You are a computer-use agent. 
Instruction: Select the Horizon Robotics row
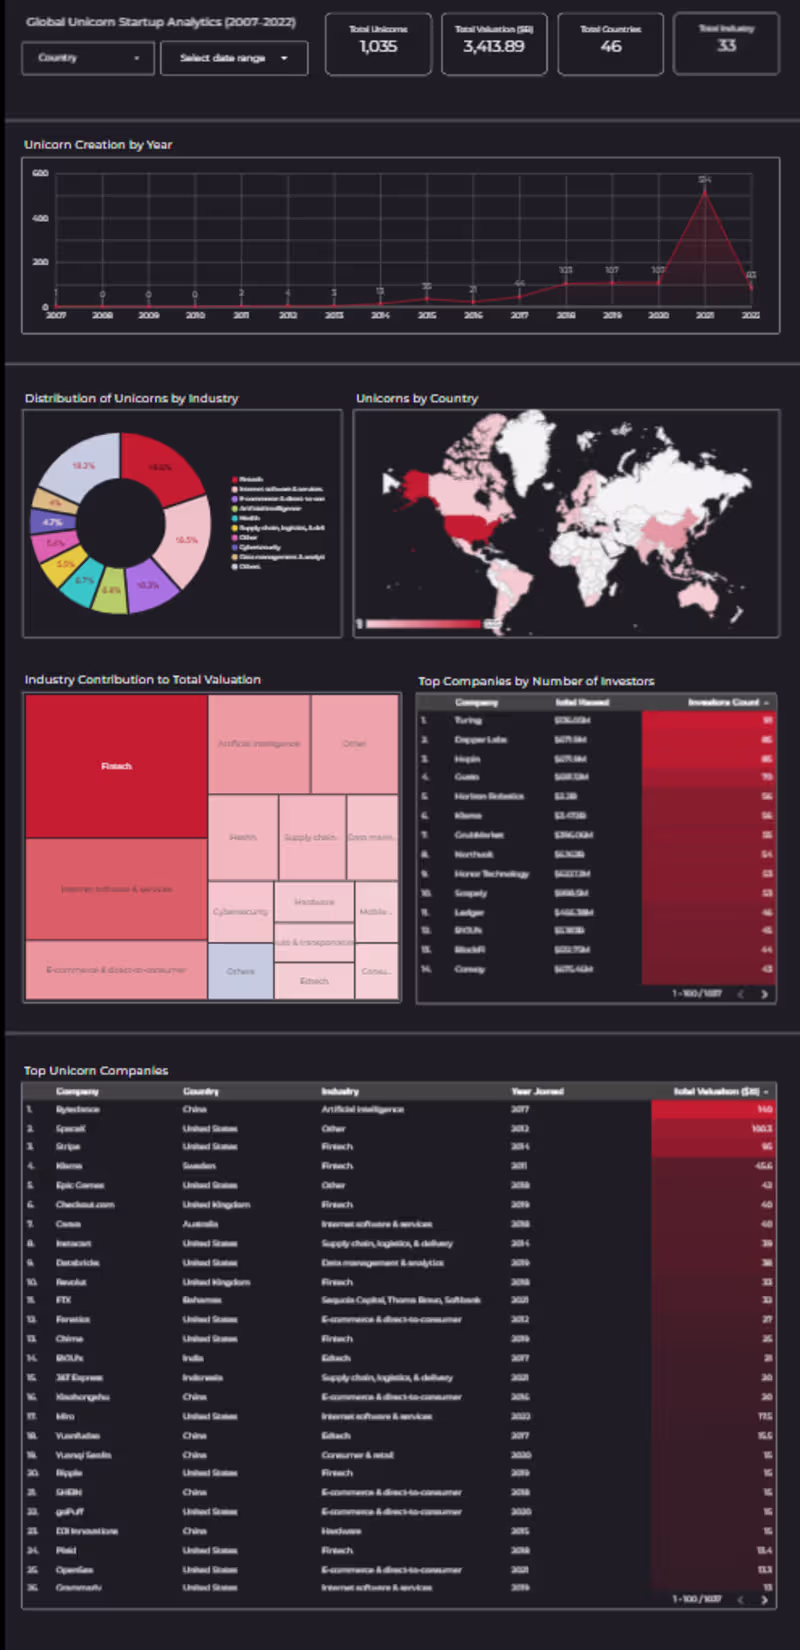tap(596, 796)
